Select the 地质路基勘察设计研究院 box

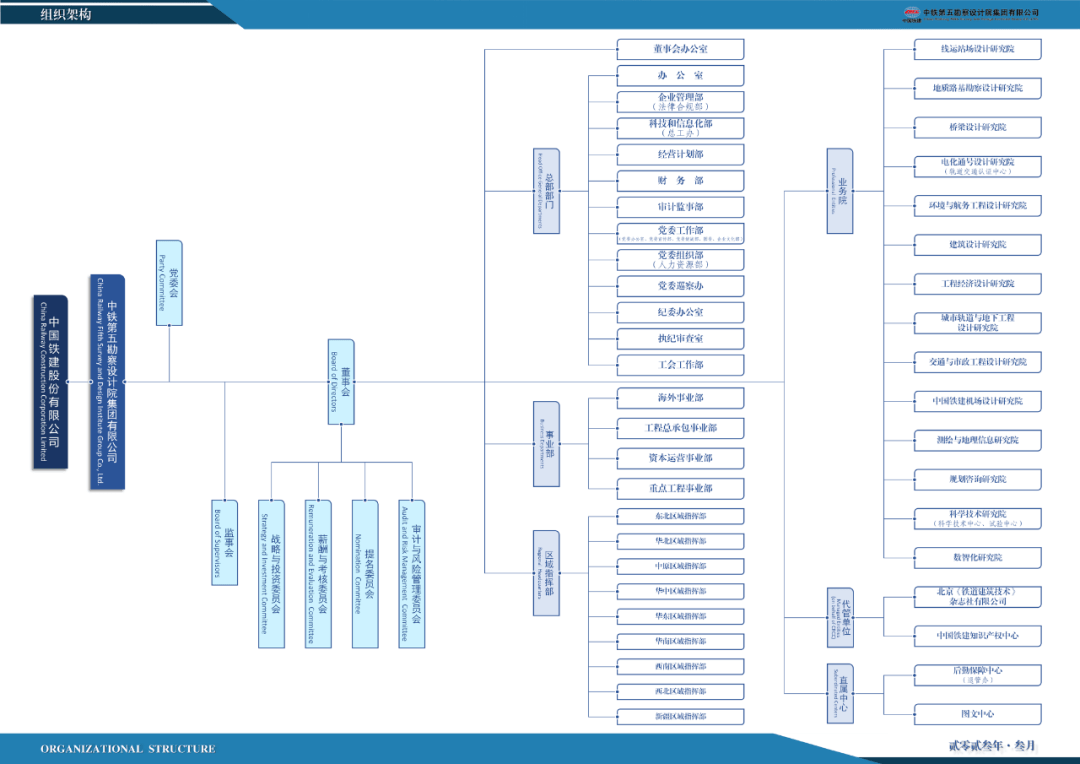click(977, 88)
